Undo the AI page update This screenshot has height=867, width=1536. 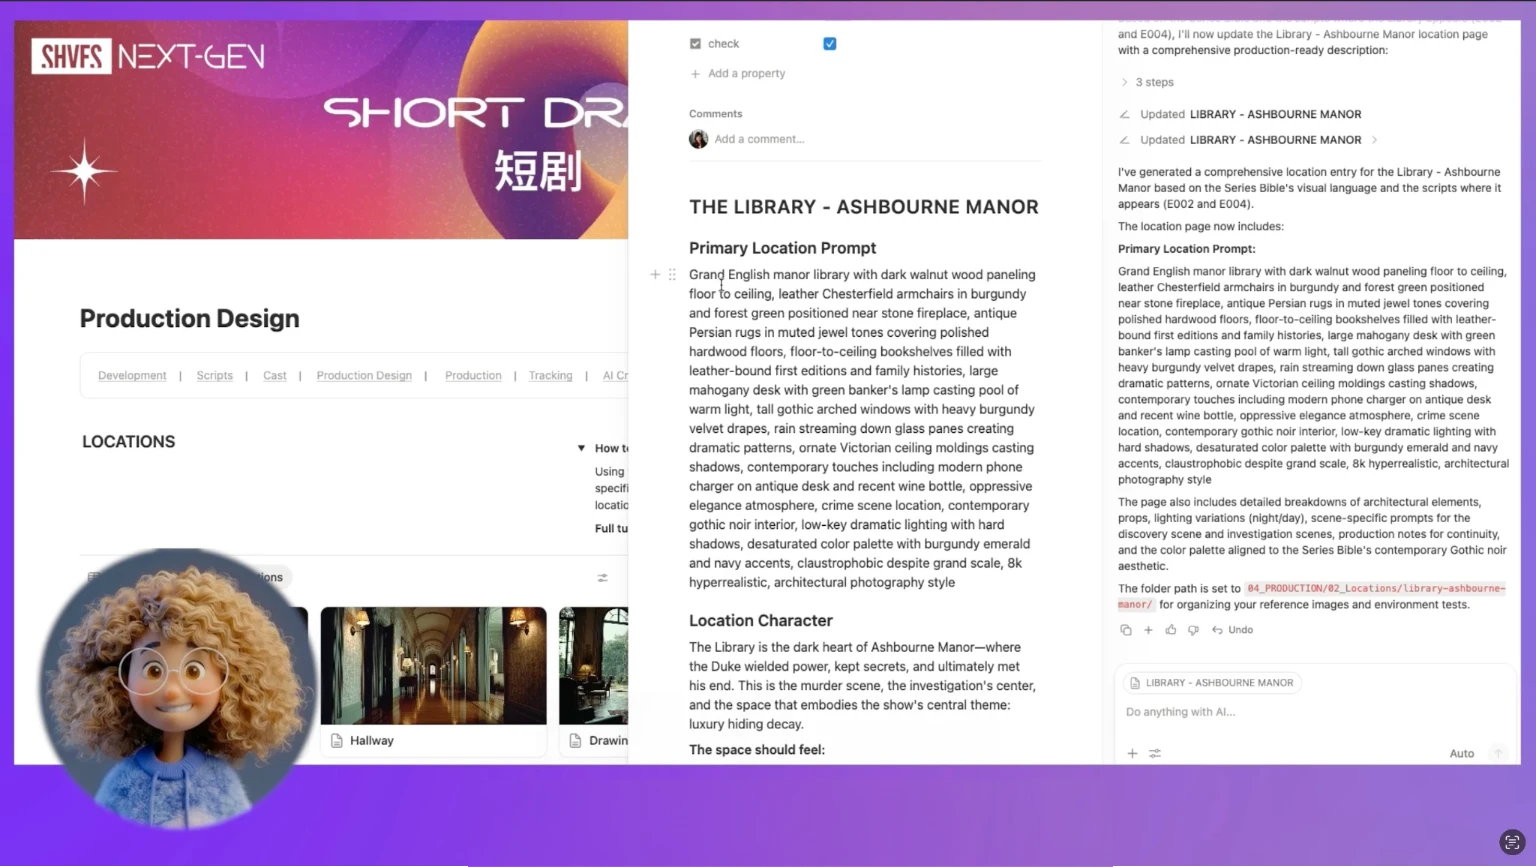coord(1233,630)
